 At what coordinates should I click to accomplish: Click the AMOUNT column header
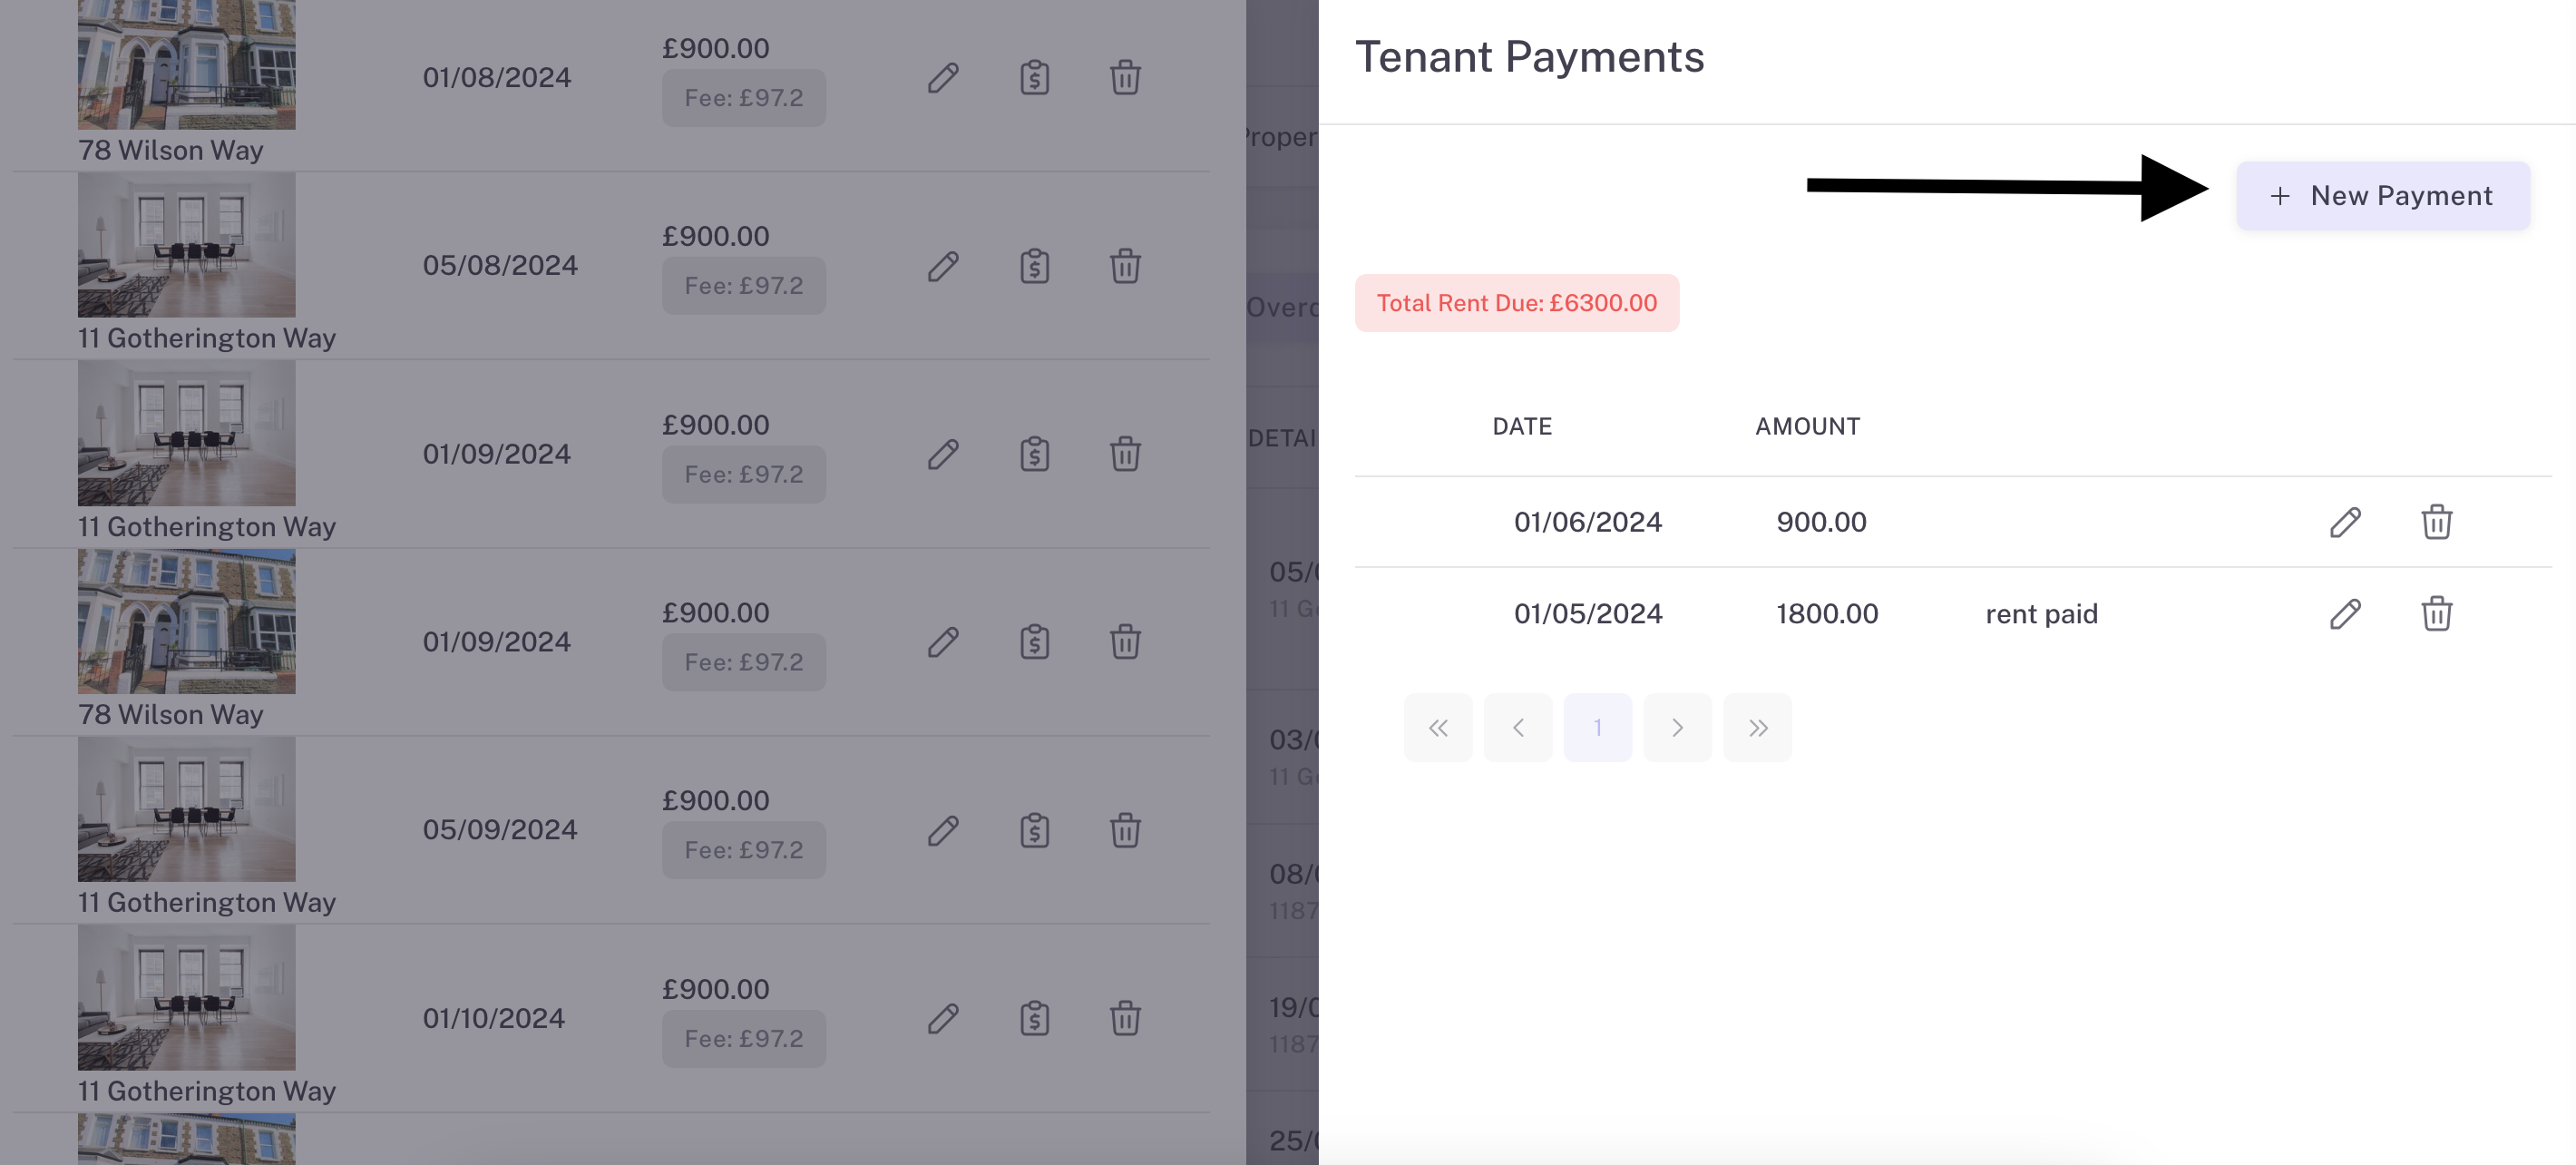pyautogui.click(x=1807, y=427)
